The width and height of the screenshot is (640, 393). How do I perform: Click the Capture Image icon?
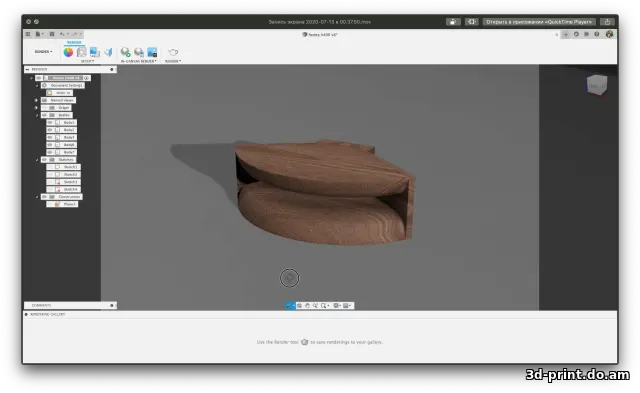pyautogui.click(x=152, y=52)
